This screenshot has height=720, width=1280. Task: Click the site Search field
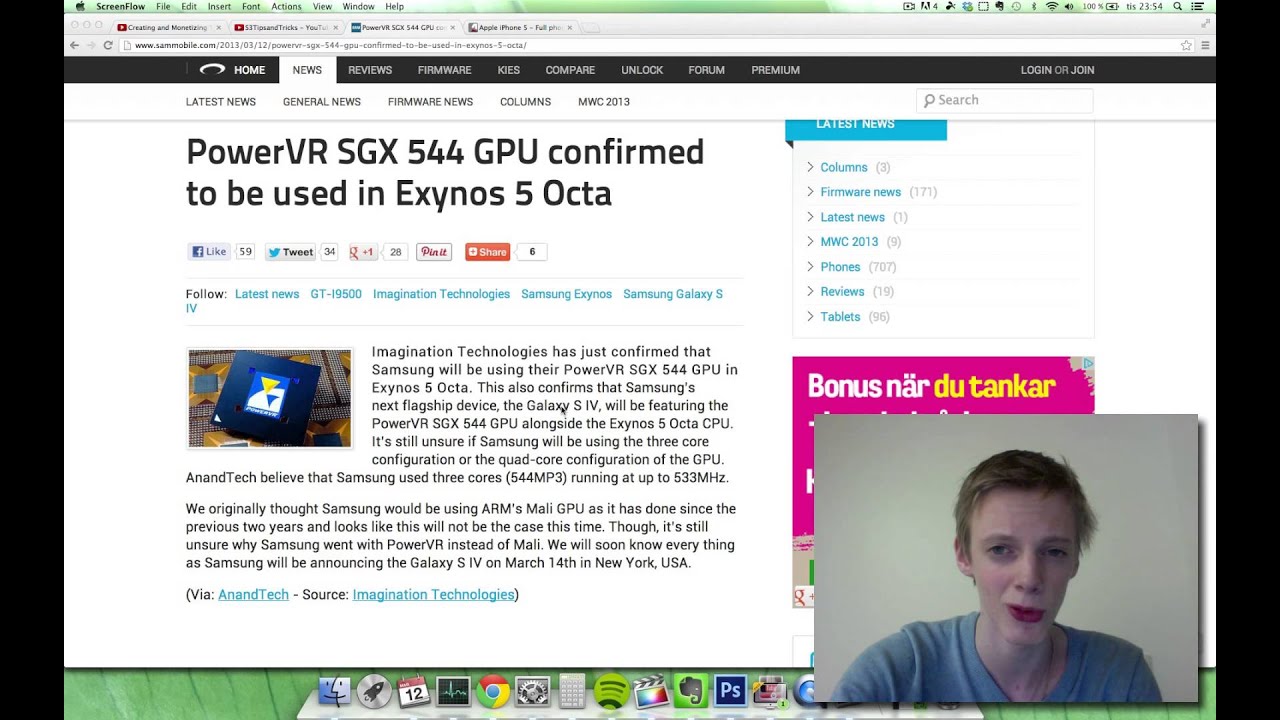point(1004,100)
